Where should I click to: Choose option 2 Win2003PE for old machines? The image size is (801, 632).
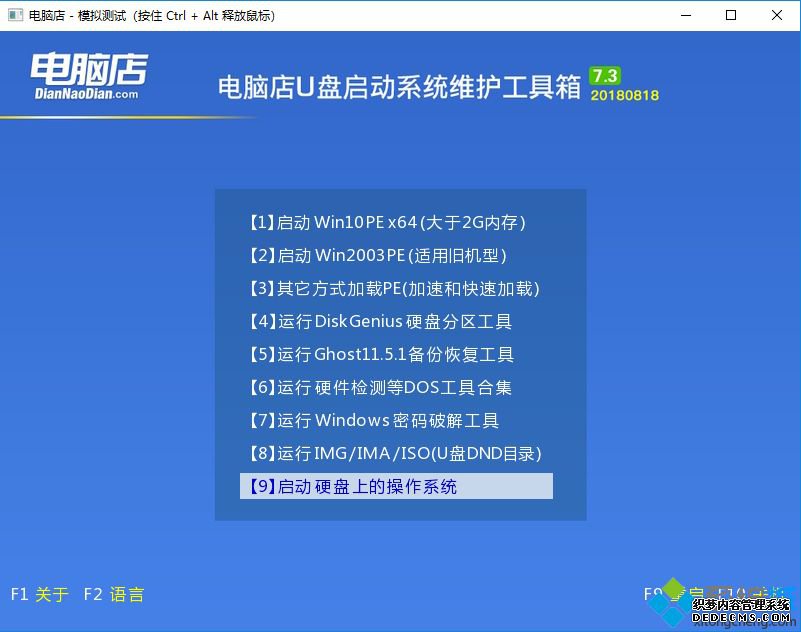(x=378, y=255)
